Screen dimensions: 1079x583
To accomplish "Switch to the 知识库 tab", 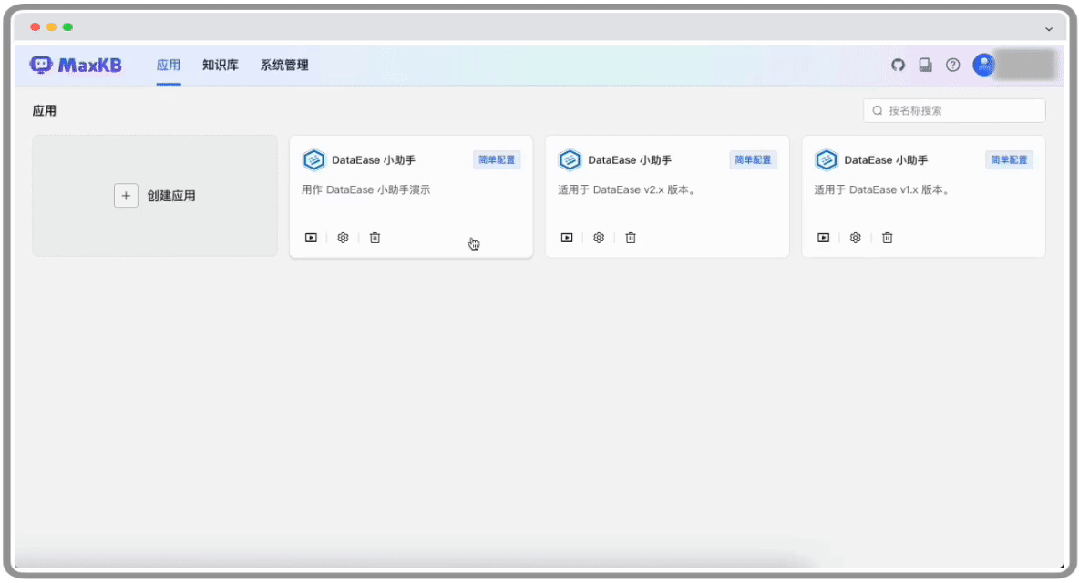I will [220, 65].
